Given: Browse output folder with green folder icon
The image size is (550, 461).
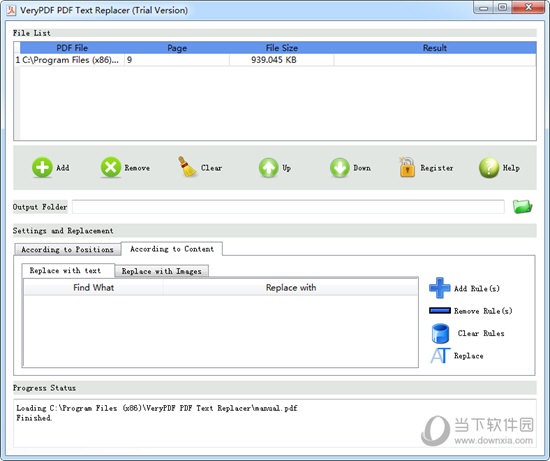Looking at the screenshot, I should [522, 207].
